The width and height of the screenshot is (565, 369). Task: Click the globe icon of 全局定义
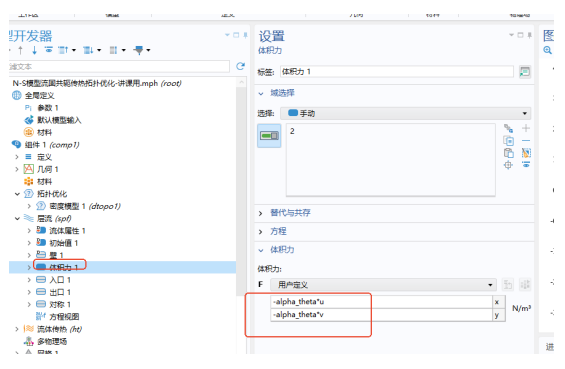coord(17,95)
